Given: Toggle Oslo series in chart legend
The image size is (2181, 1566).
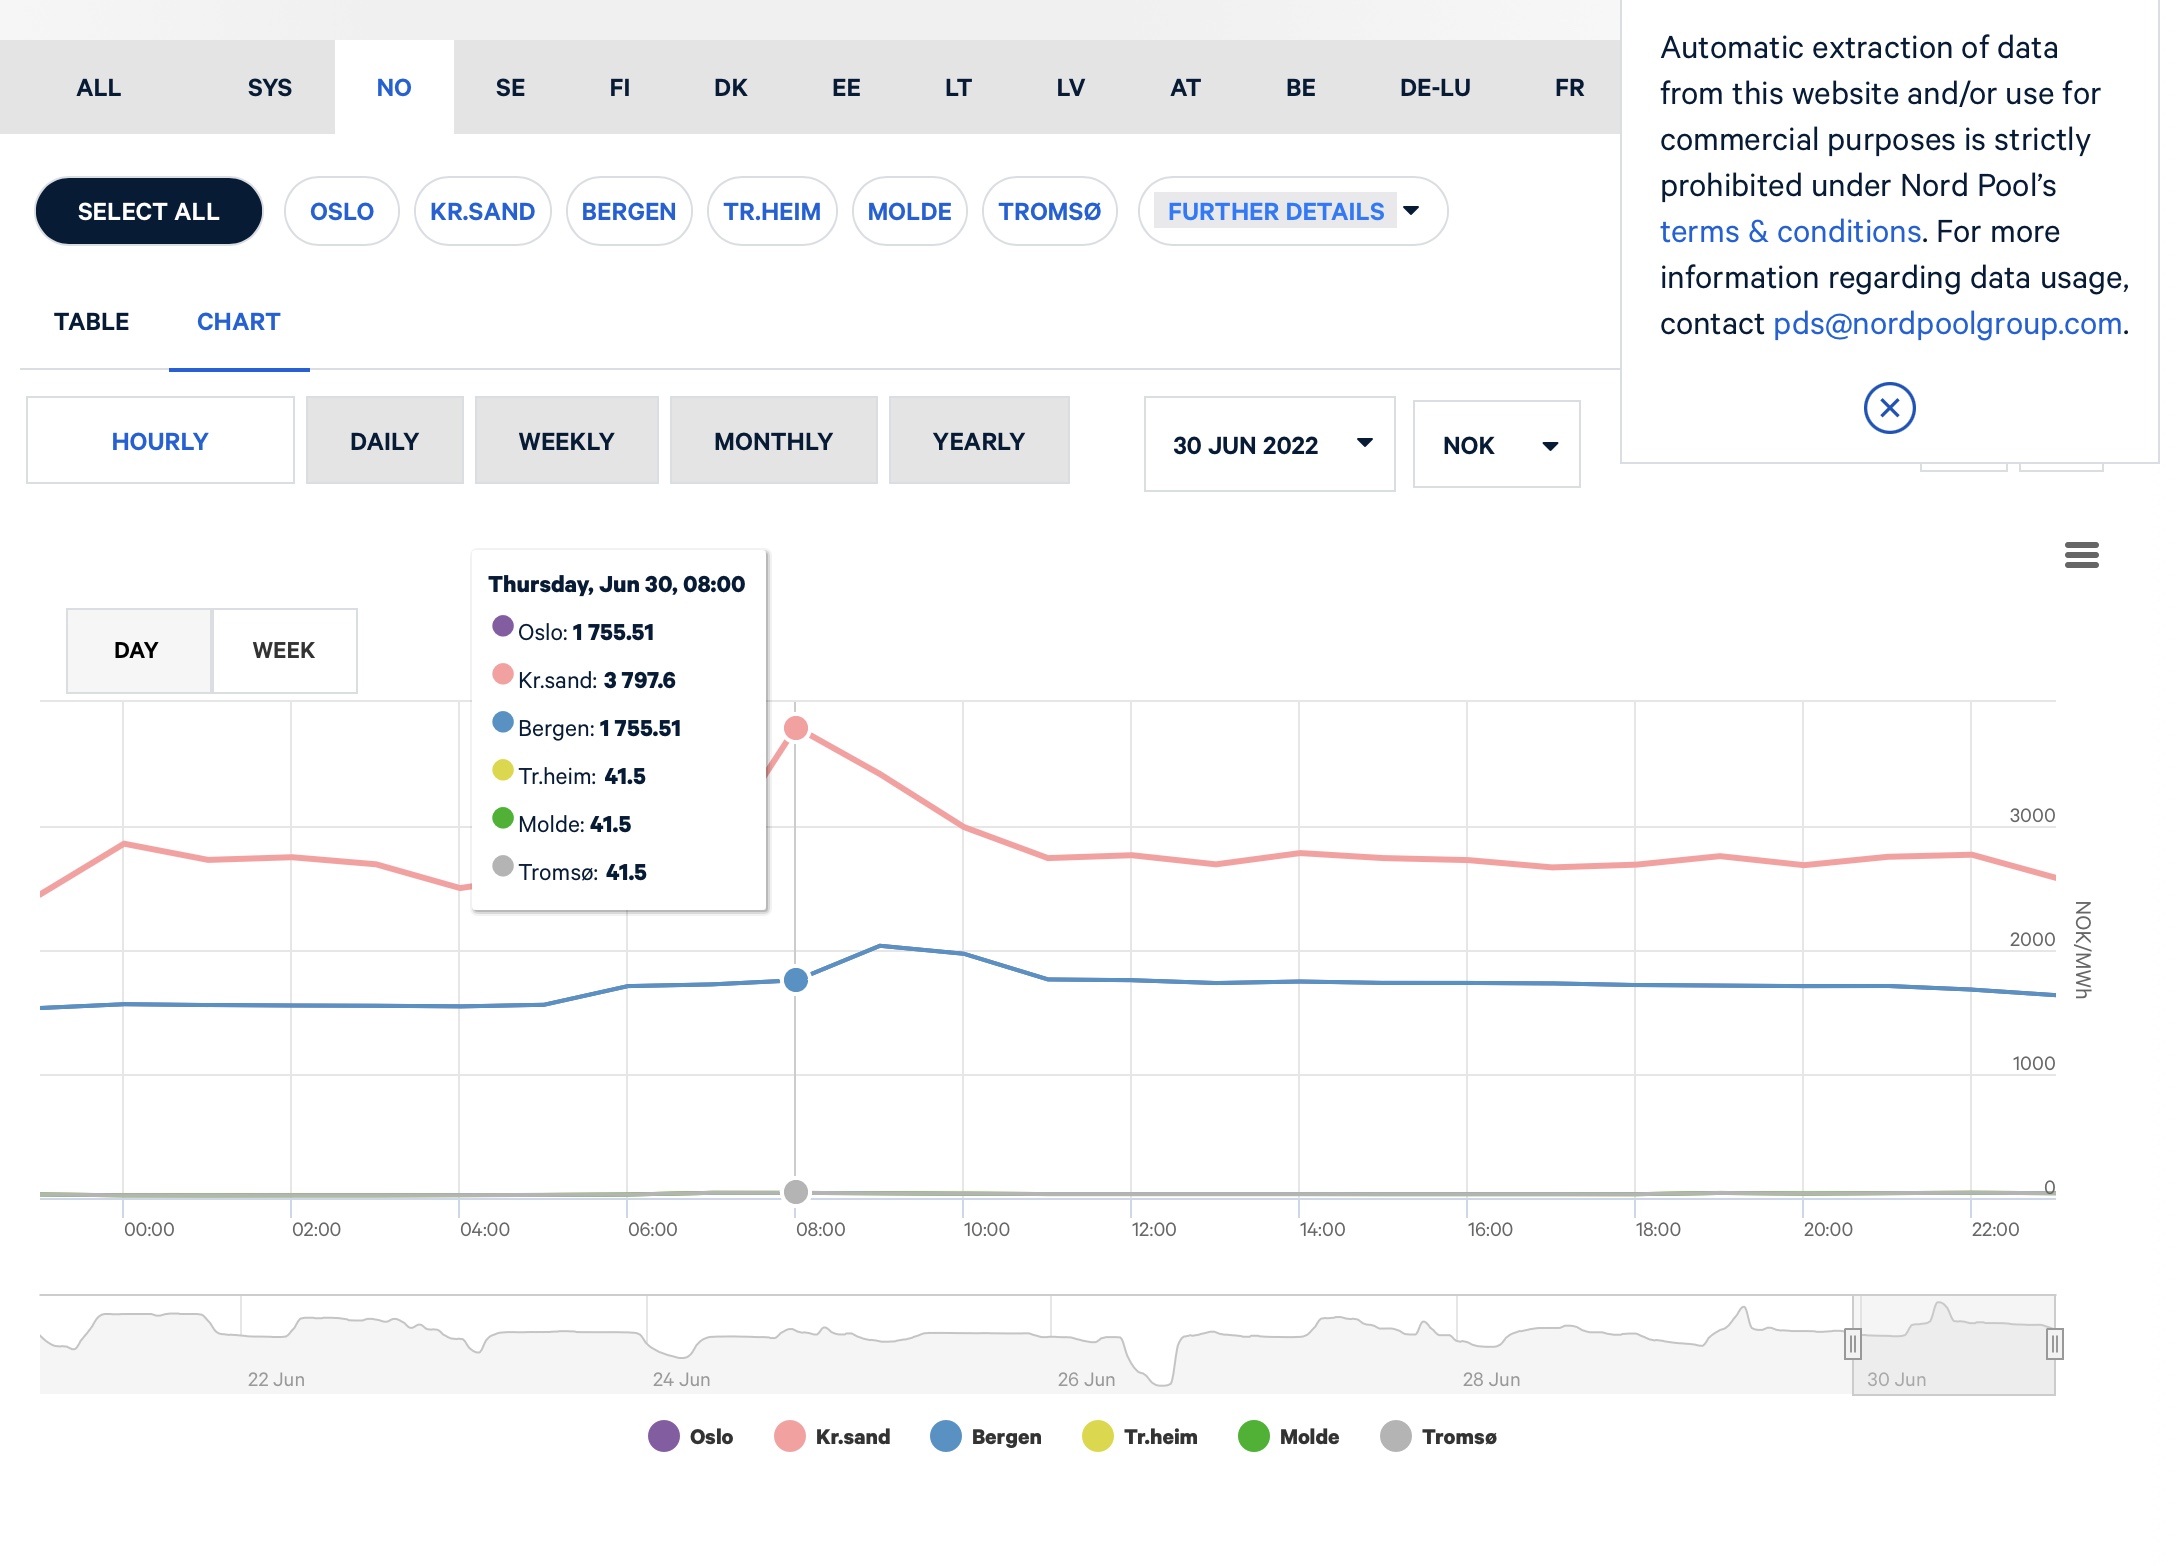Looking at the screenshot, I should (x=691, y=1436).
